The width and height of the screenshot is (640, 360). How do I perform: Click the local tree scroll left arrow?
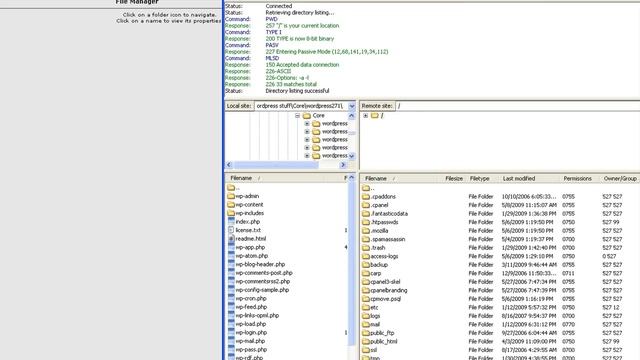click(x=229, y=165)
